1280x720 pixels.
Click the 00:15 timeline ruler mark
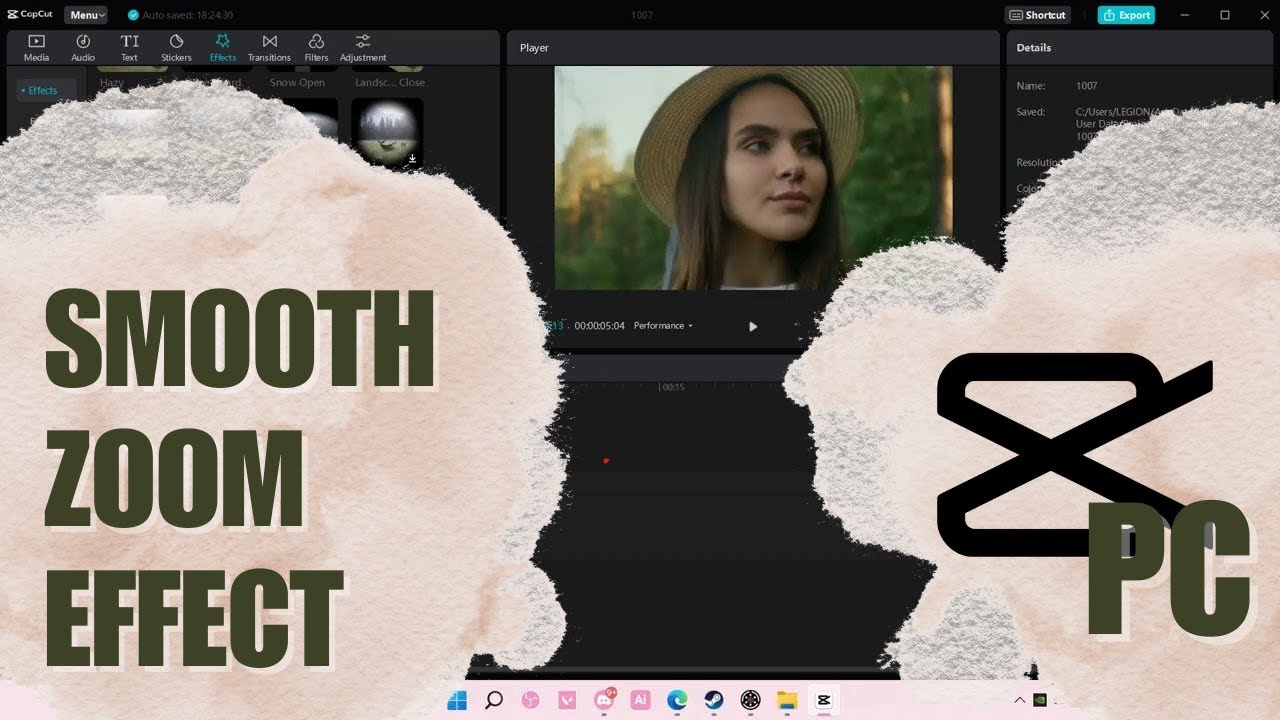tap(673, 387)
